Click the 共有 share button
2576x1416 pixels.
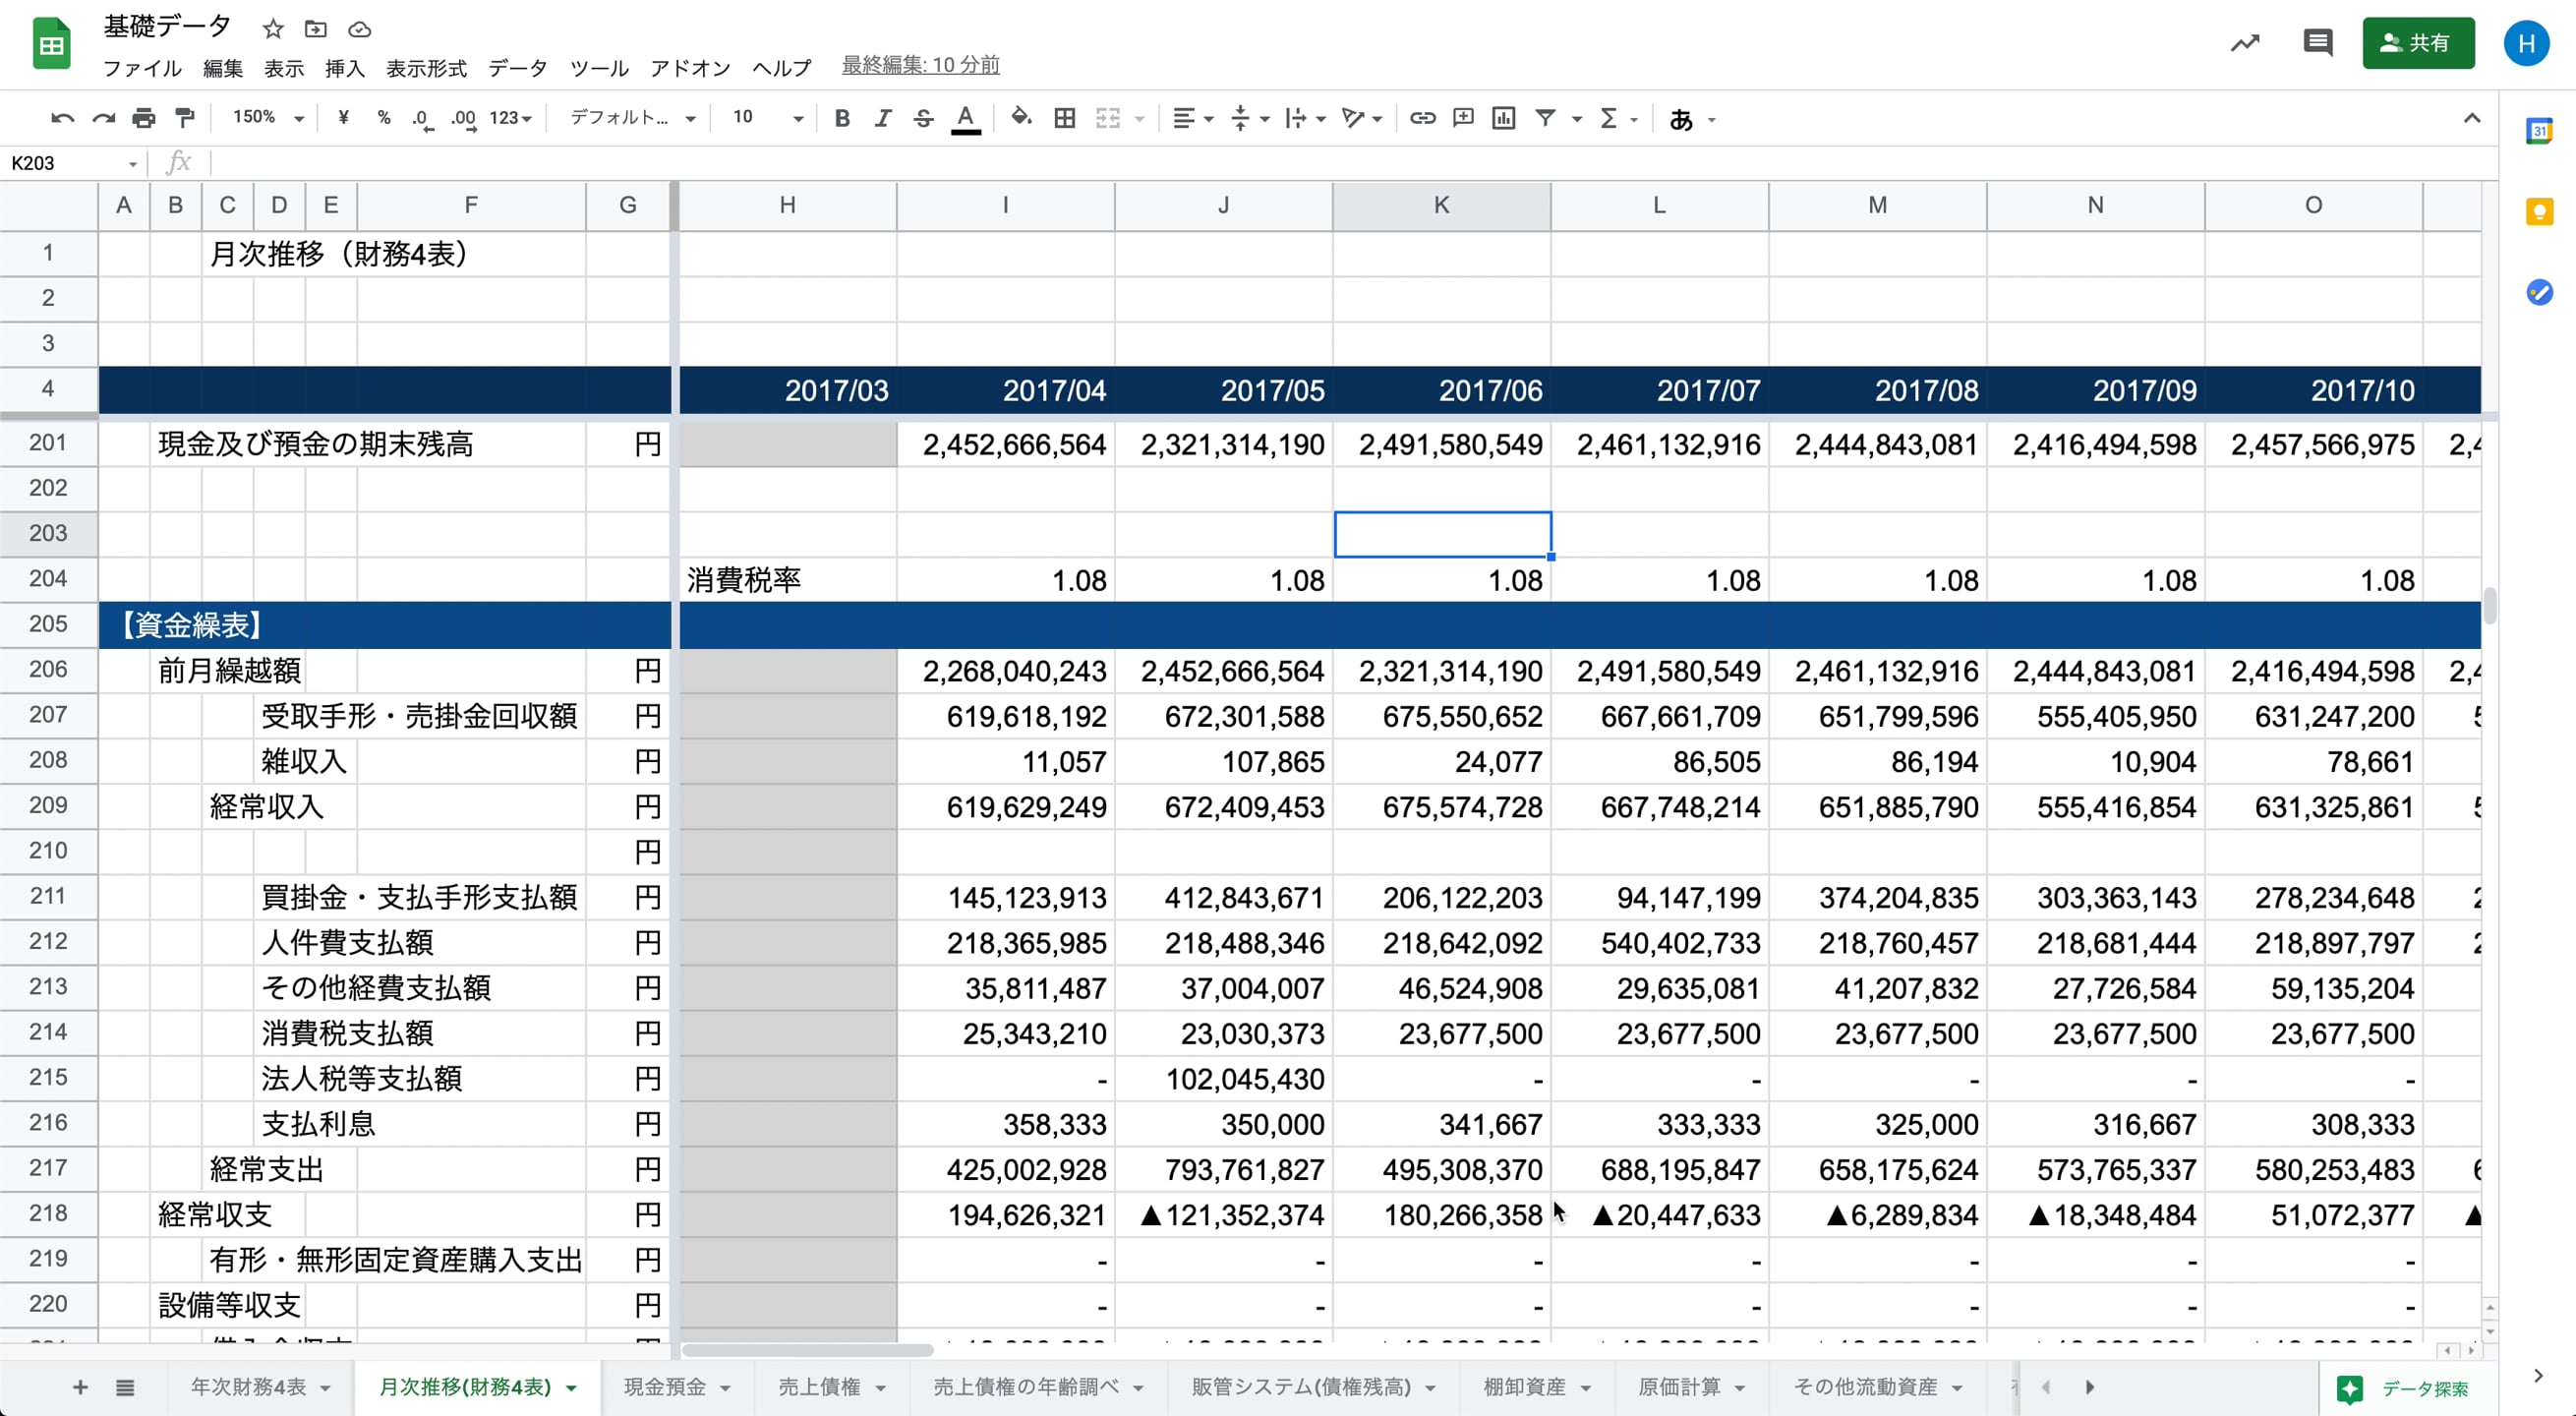tap(2417, 43)
